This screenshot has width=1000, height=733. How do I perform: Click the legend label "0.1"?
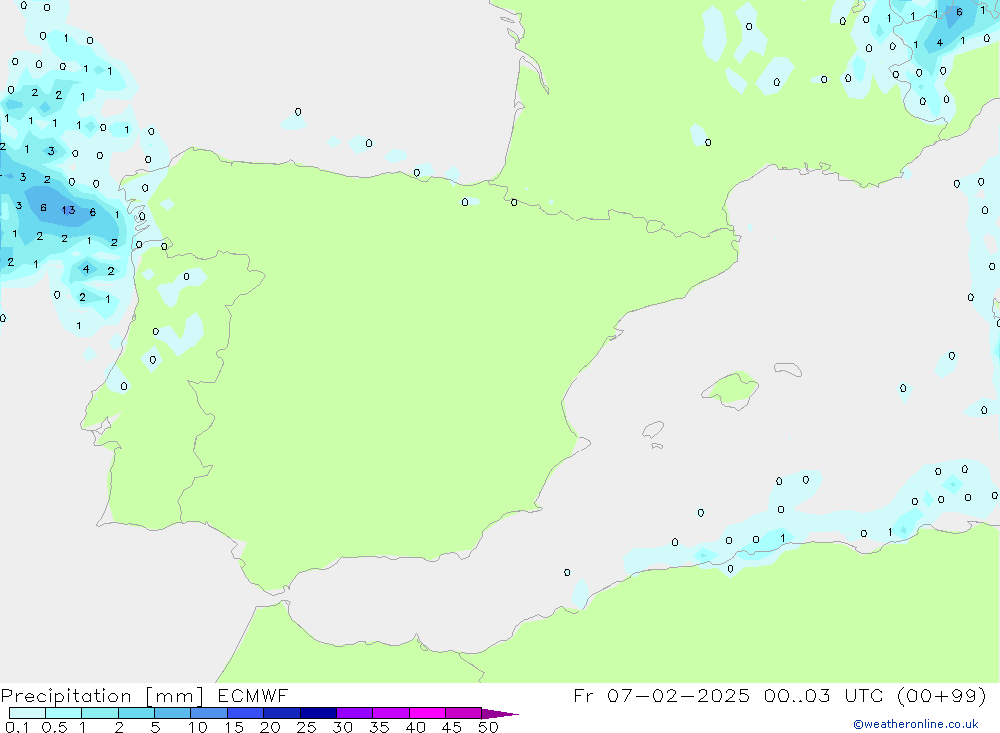pos(17,727)
